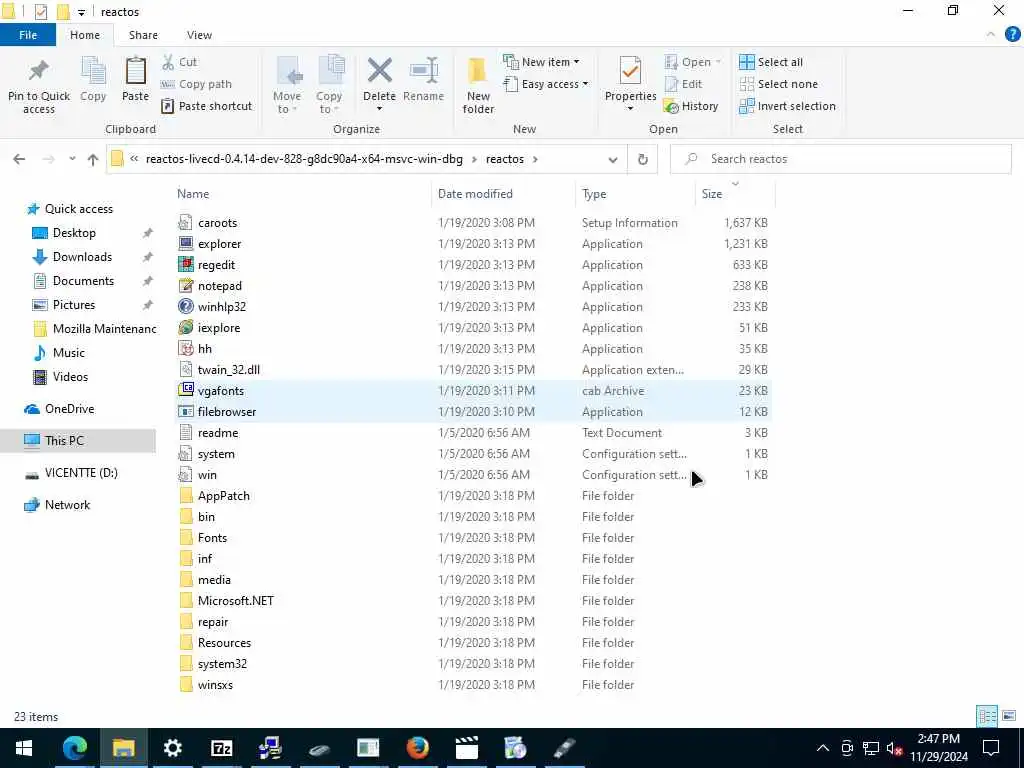Open the Copy to menu
The width and height of the screenshot is (1024, 768).
(x=329, y=86)
